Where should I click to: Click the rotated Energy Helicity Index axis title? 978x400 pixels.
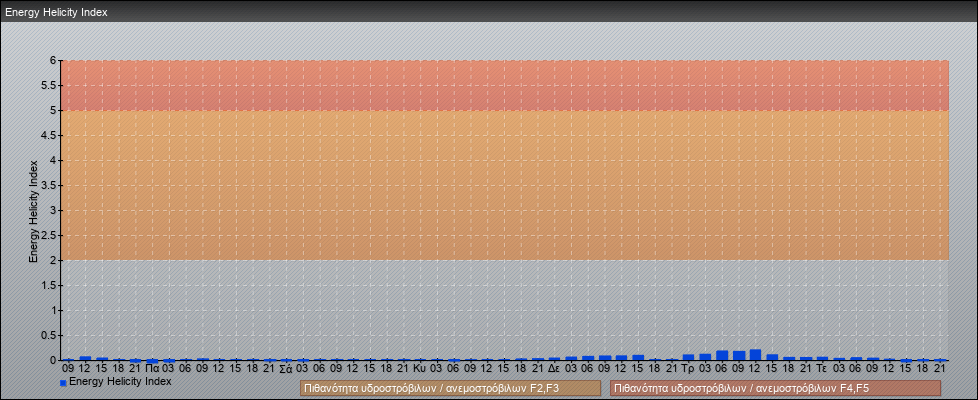tap(33, 210)
